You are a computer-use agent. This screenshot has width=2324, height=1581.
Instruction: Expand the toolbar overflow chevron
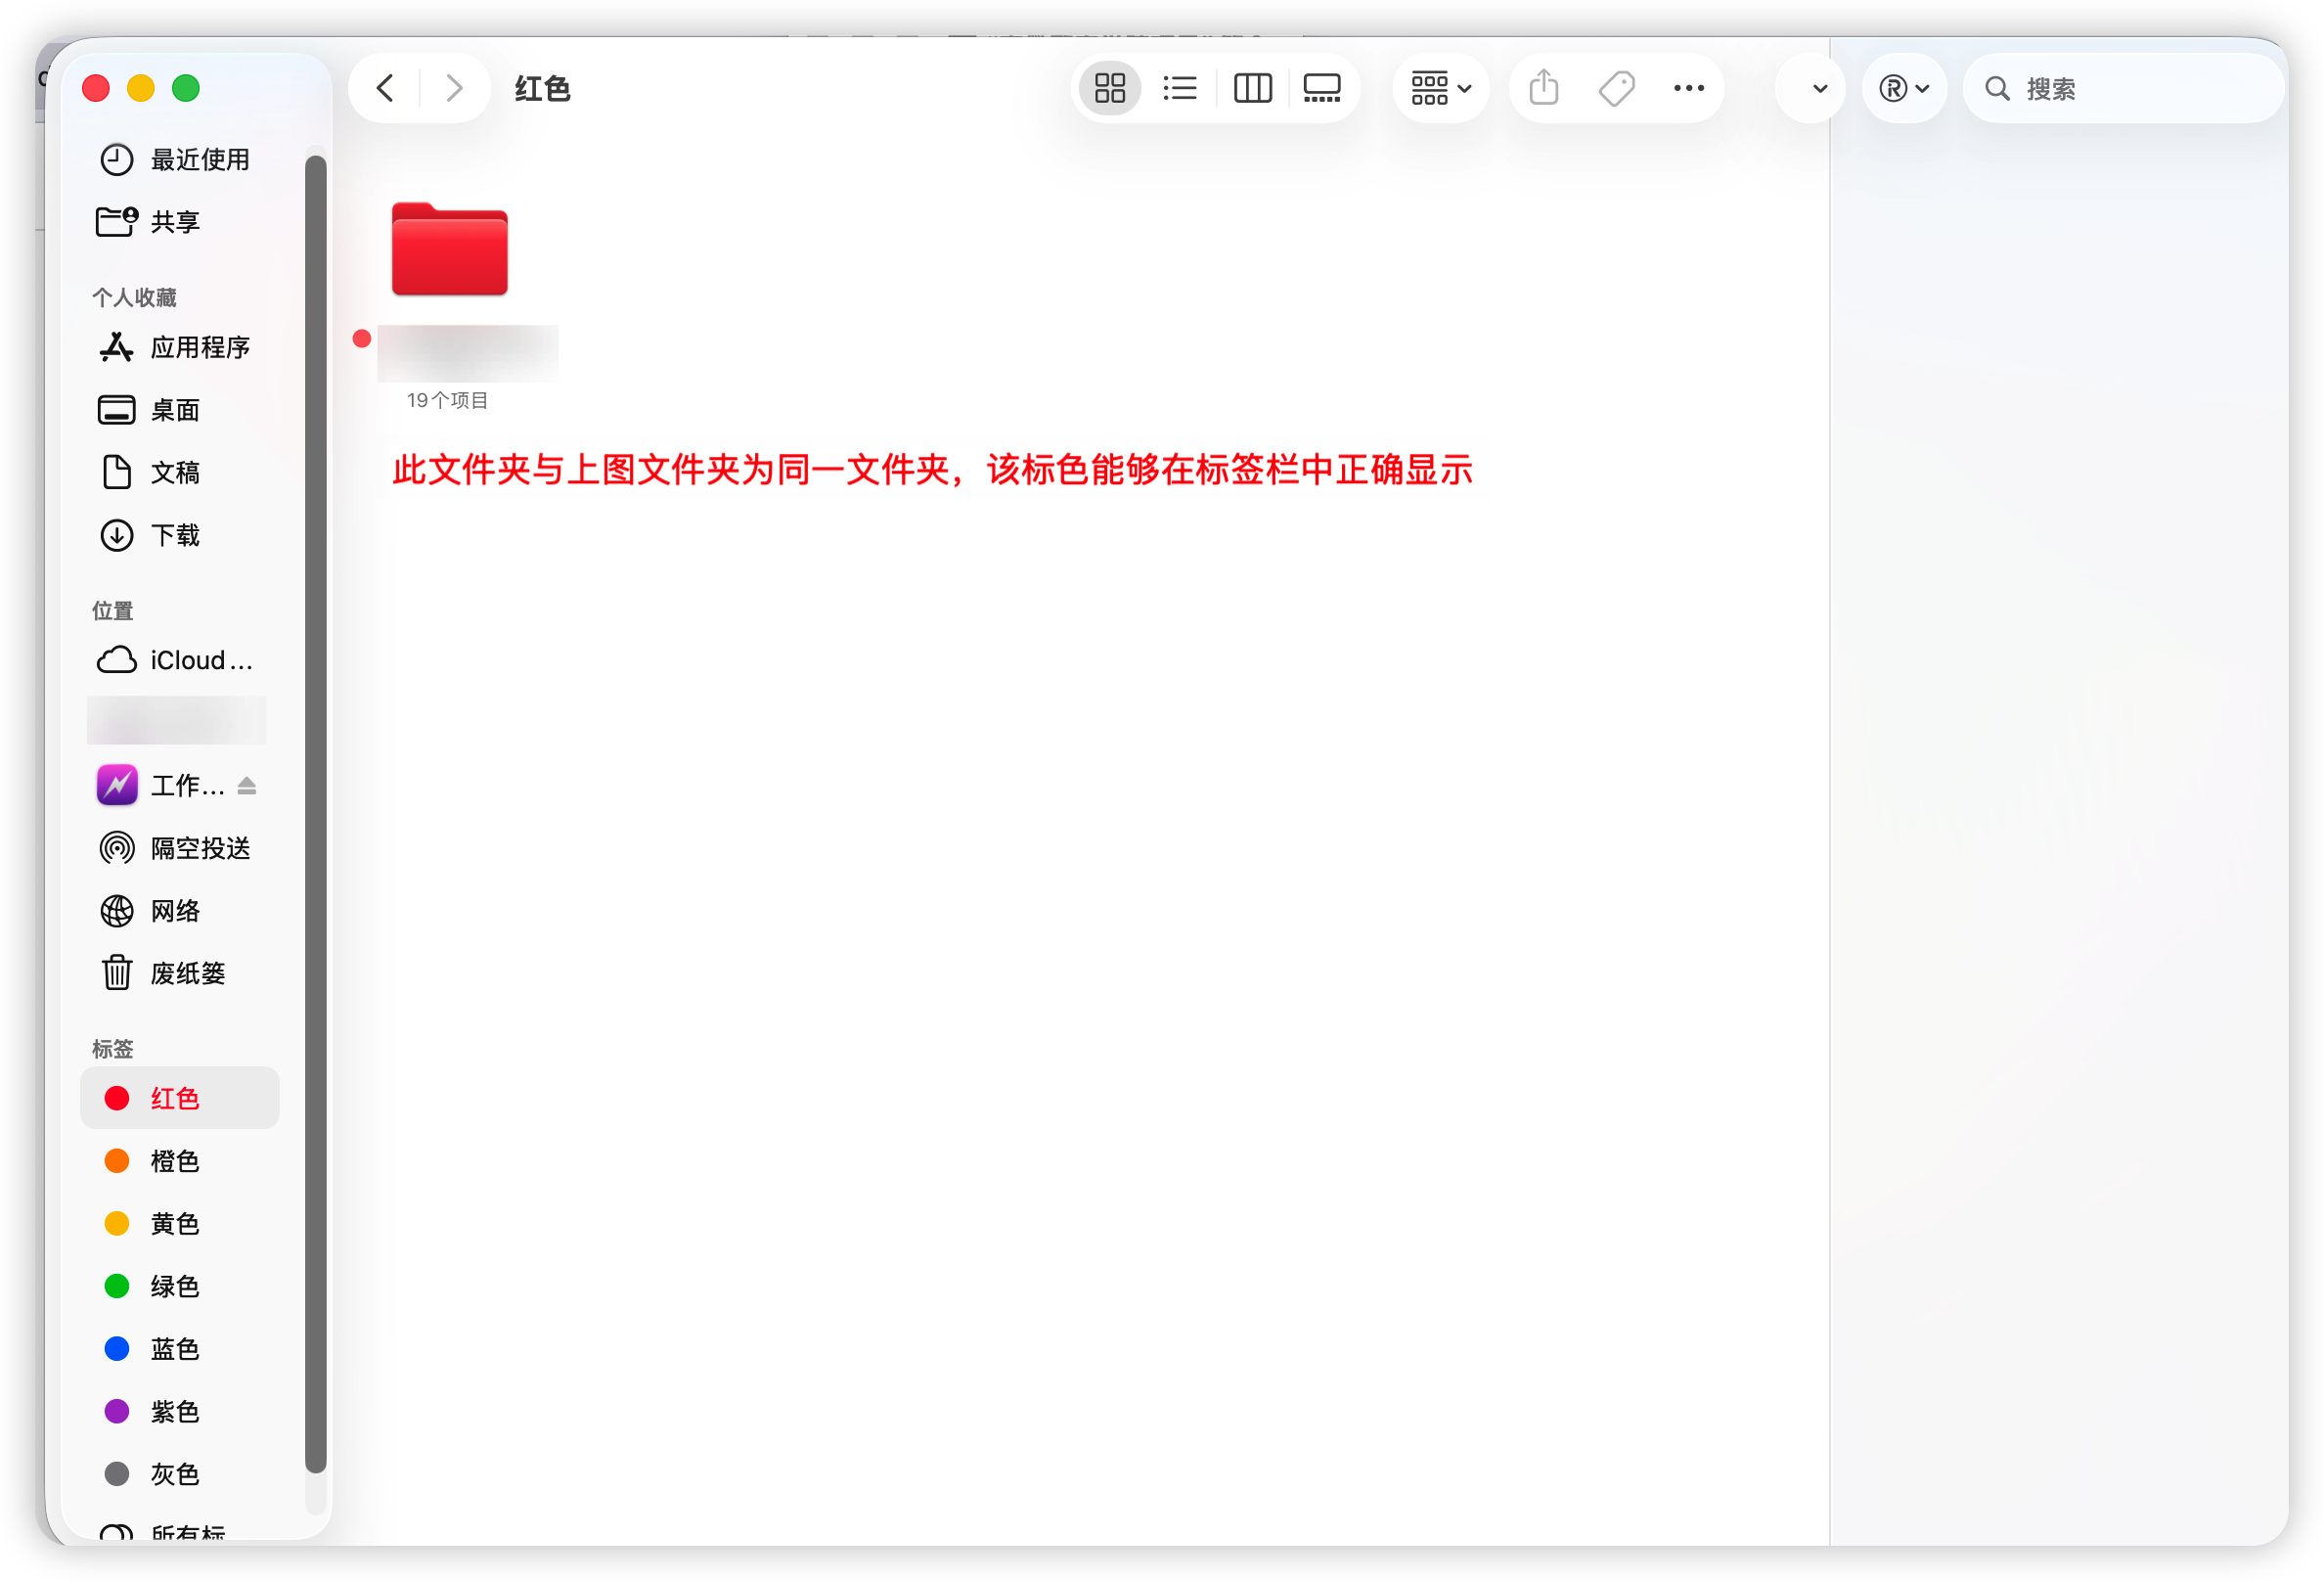(1819, 88)
